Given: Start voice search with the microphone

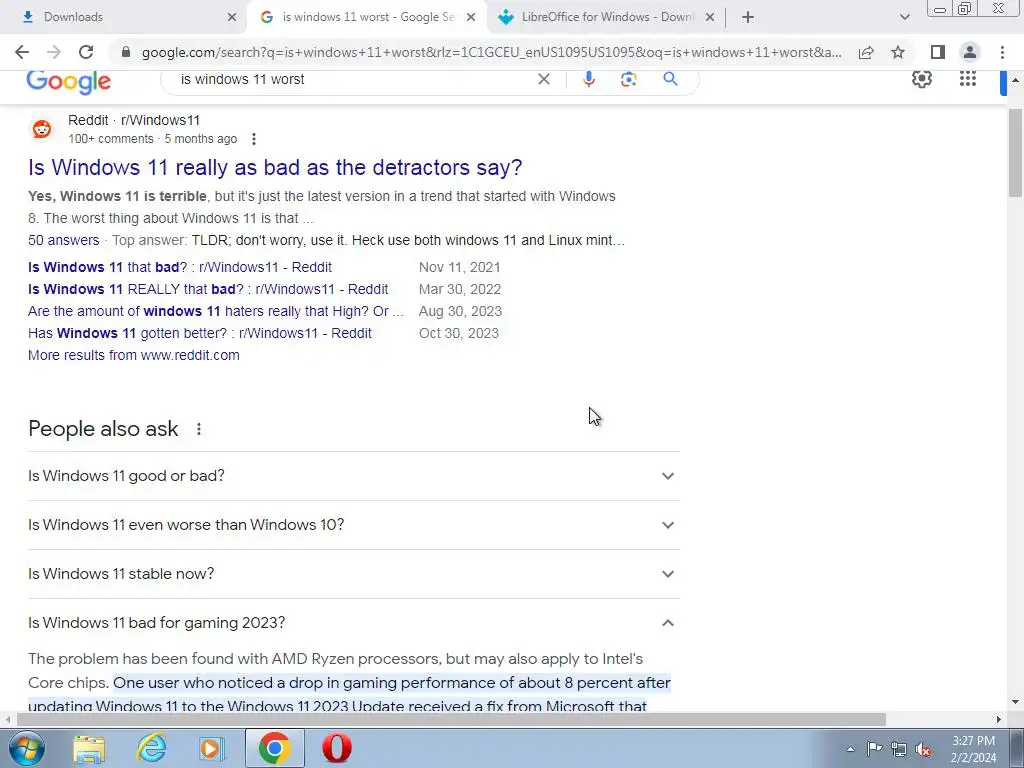Looking at the screenshot, I should 588,80.
